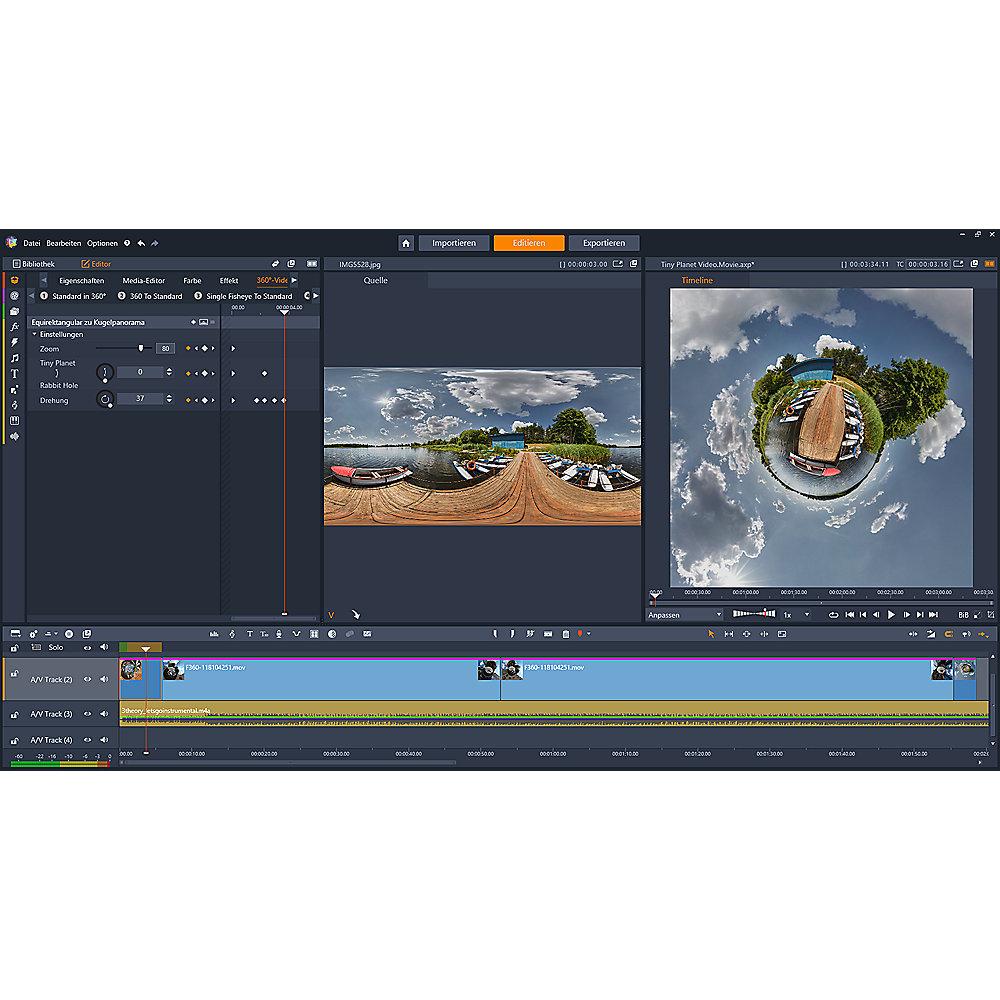Click the Undo arrow icon
The height and width of the screenshot is (1000, 1000).
141,243
